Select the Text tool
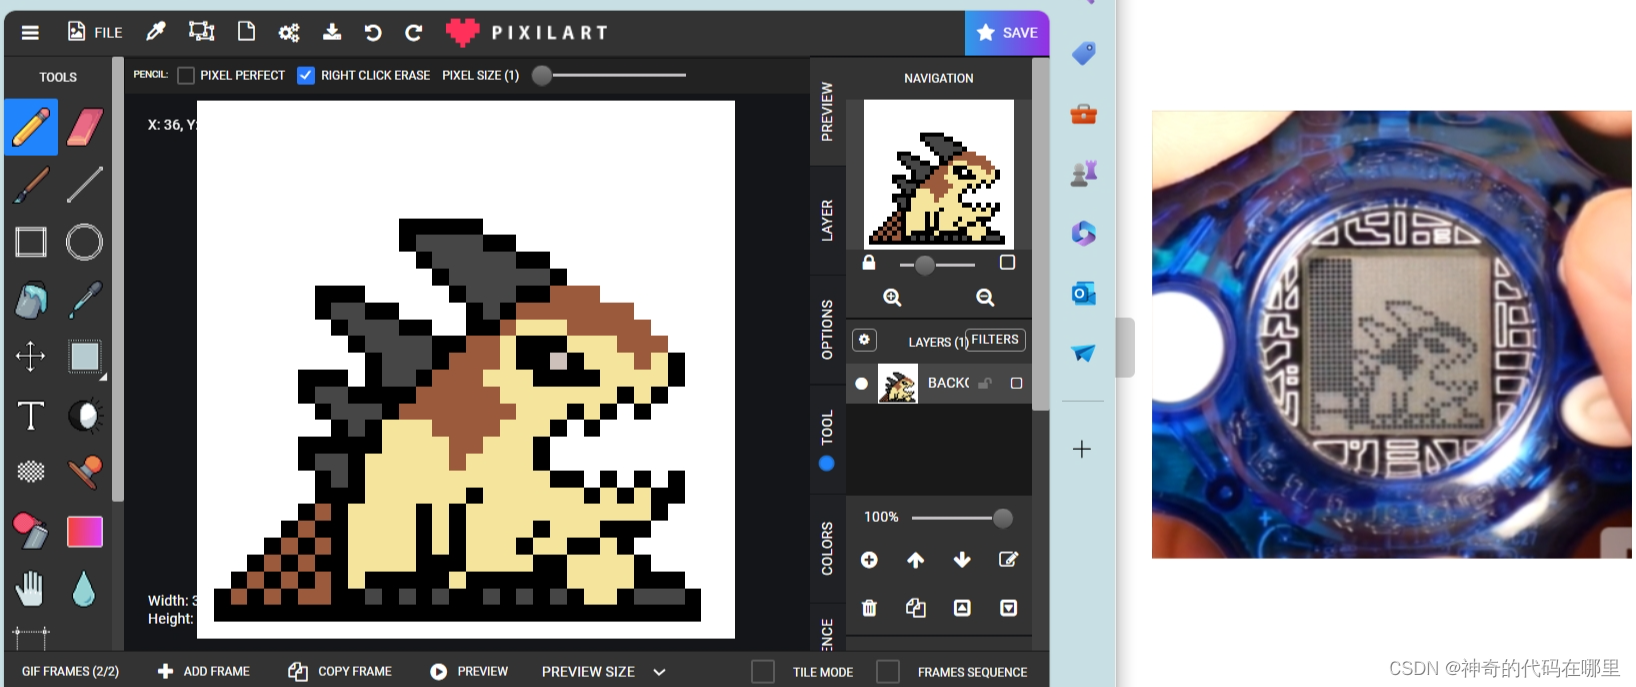This screenshot has width=1636, height=687. (x=31, y=415)
